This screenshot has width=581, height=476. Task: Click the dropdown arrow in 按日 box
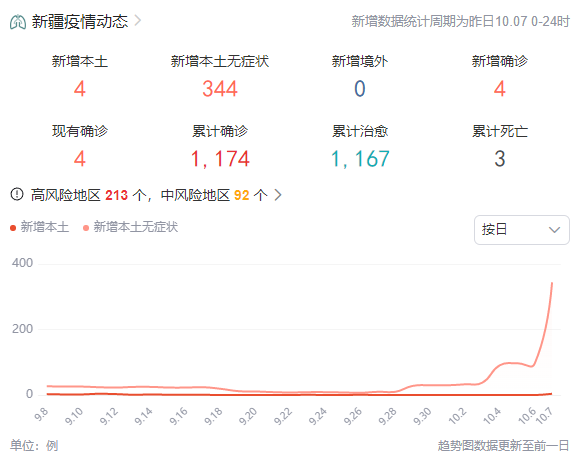pos(554,230)
